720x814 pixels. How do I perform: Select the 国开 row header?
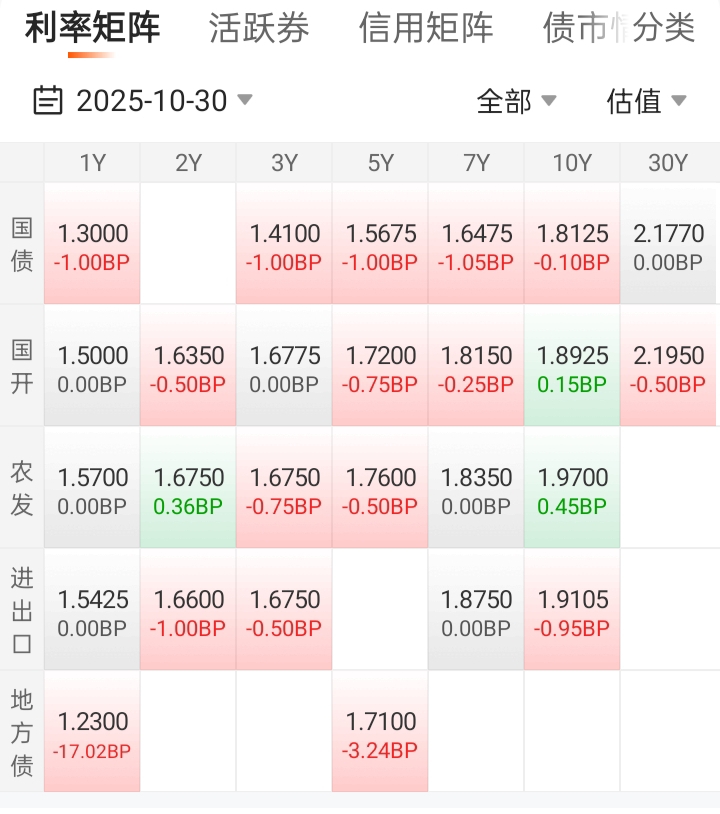(22, 366)
